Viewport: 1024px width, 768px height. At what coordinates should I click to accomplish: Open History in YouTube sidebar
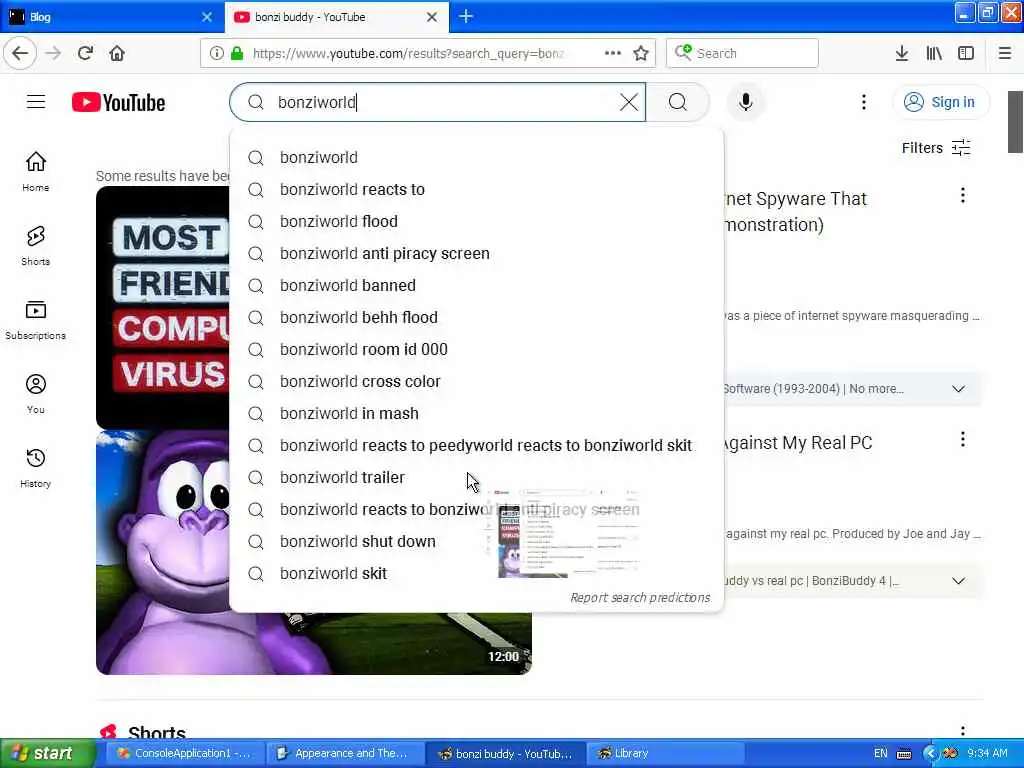[x=36, y=468]
